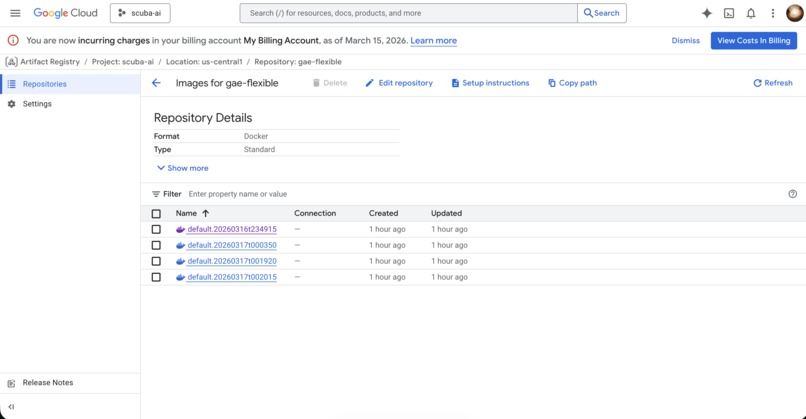Sort by the Name column header
Screen dimensions: 806x419
pyautogui.click(x=186, y=213)
